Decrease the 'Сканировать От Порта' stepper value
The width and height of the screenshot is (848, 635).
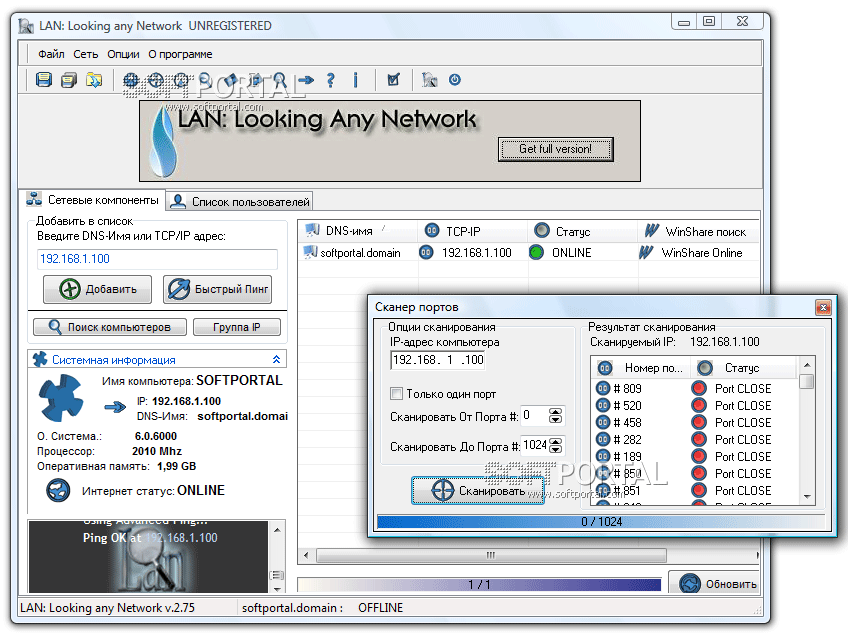tap(555, 420)
